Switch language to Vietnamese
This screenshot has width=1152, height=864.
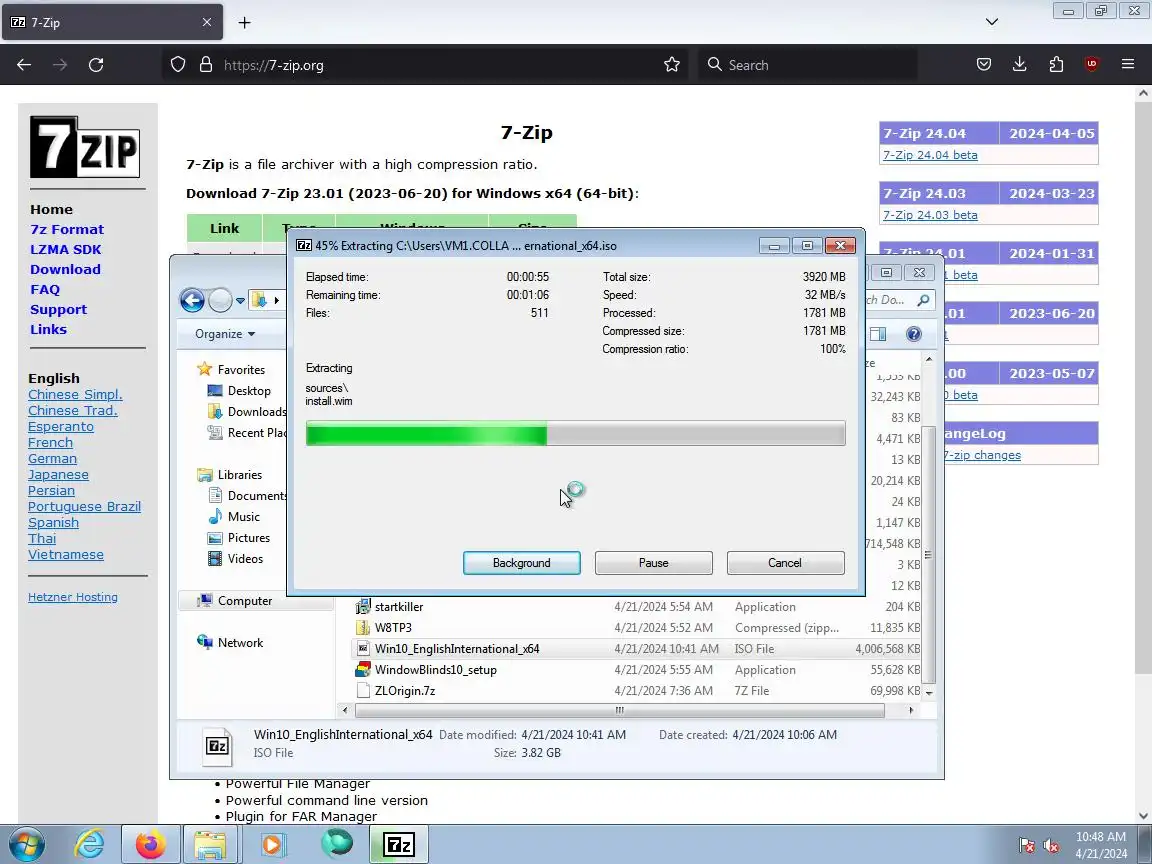coord(65,555)
